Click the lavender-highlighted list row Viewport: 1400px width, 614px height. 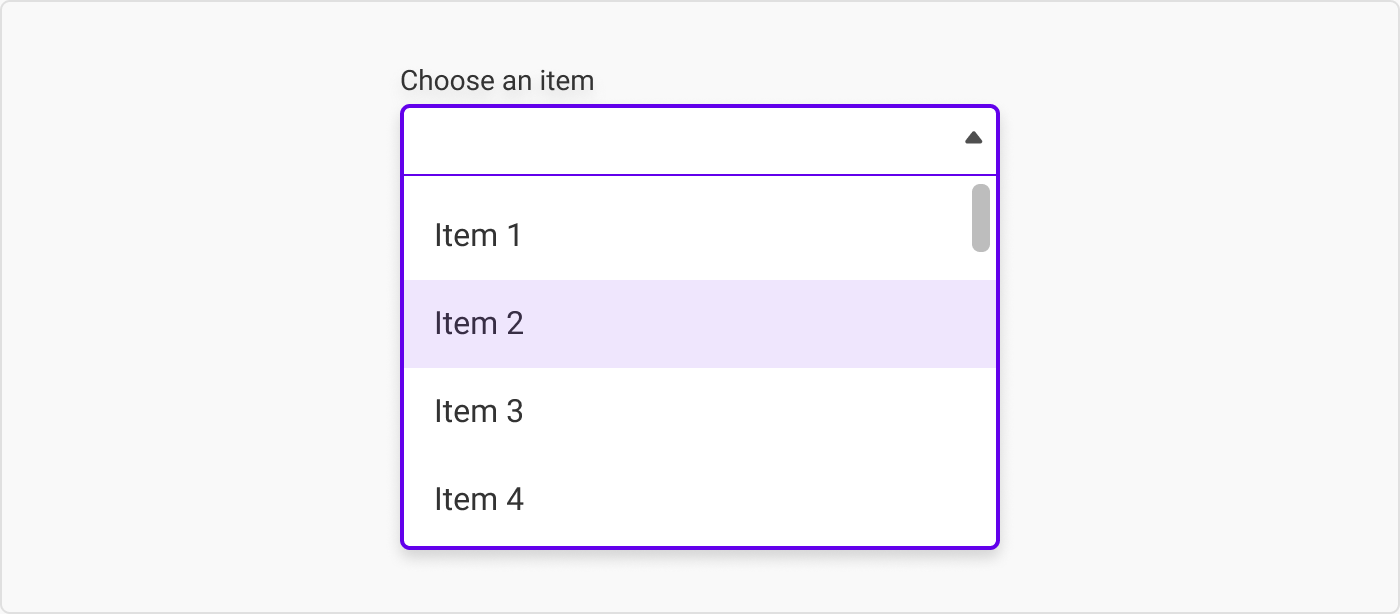point(698,324)
